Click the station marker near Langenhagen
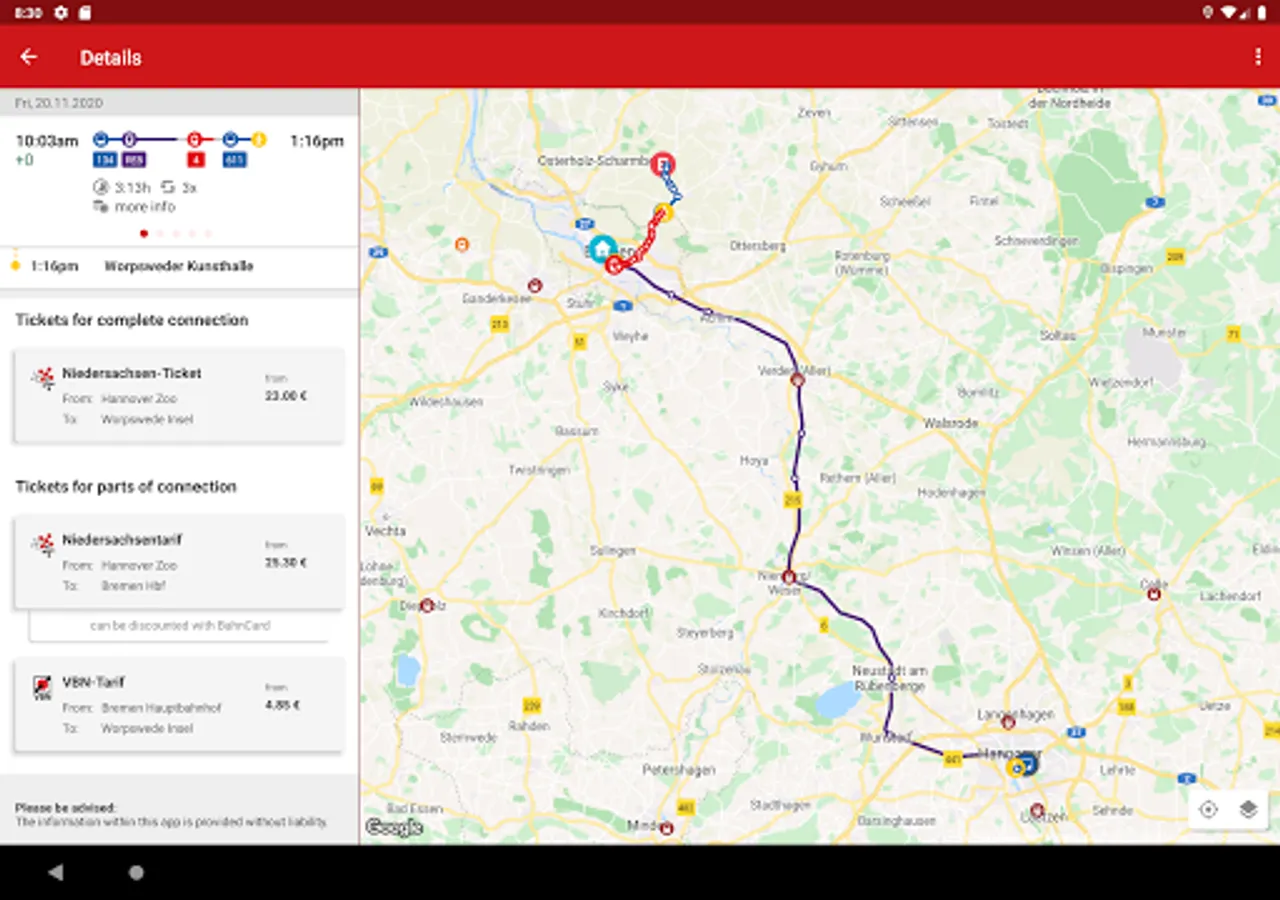The height and width of the screenshot is (900, 1280). [1008, 722]
